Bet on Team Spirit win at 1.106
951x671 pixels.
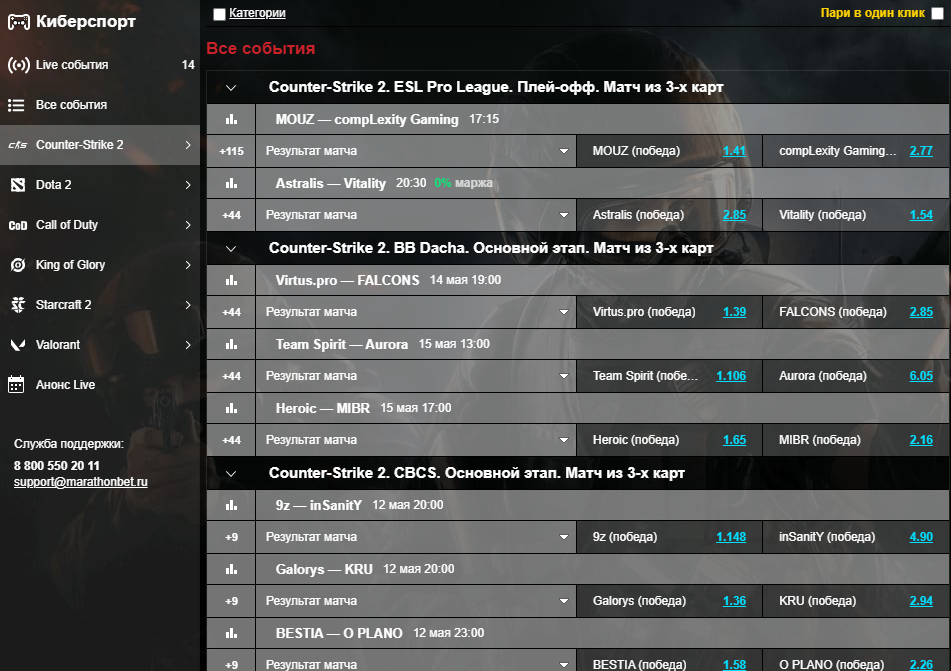(x=731, y=376)
